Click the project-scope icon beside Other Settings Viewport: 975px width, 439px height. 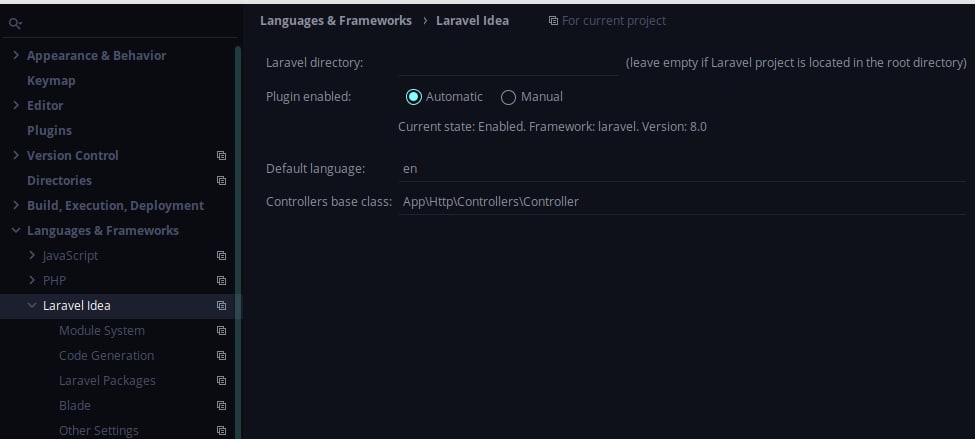click(x=221, y=430)
